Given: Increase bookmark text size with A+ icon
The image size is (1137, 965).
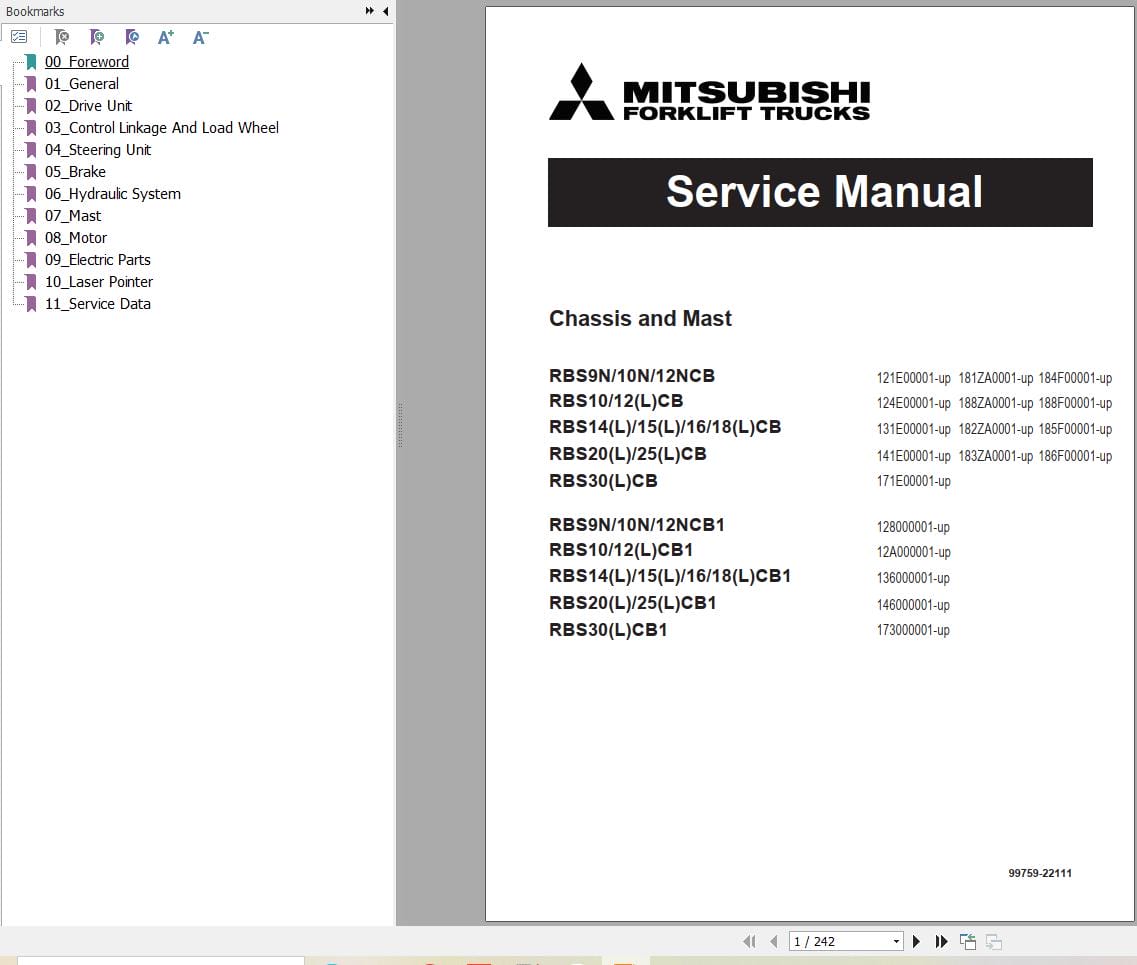Looking at the screenshot, I should 166,37.
